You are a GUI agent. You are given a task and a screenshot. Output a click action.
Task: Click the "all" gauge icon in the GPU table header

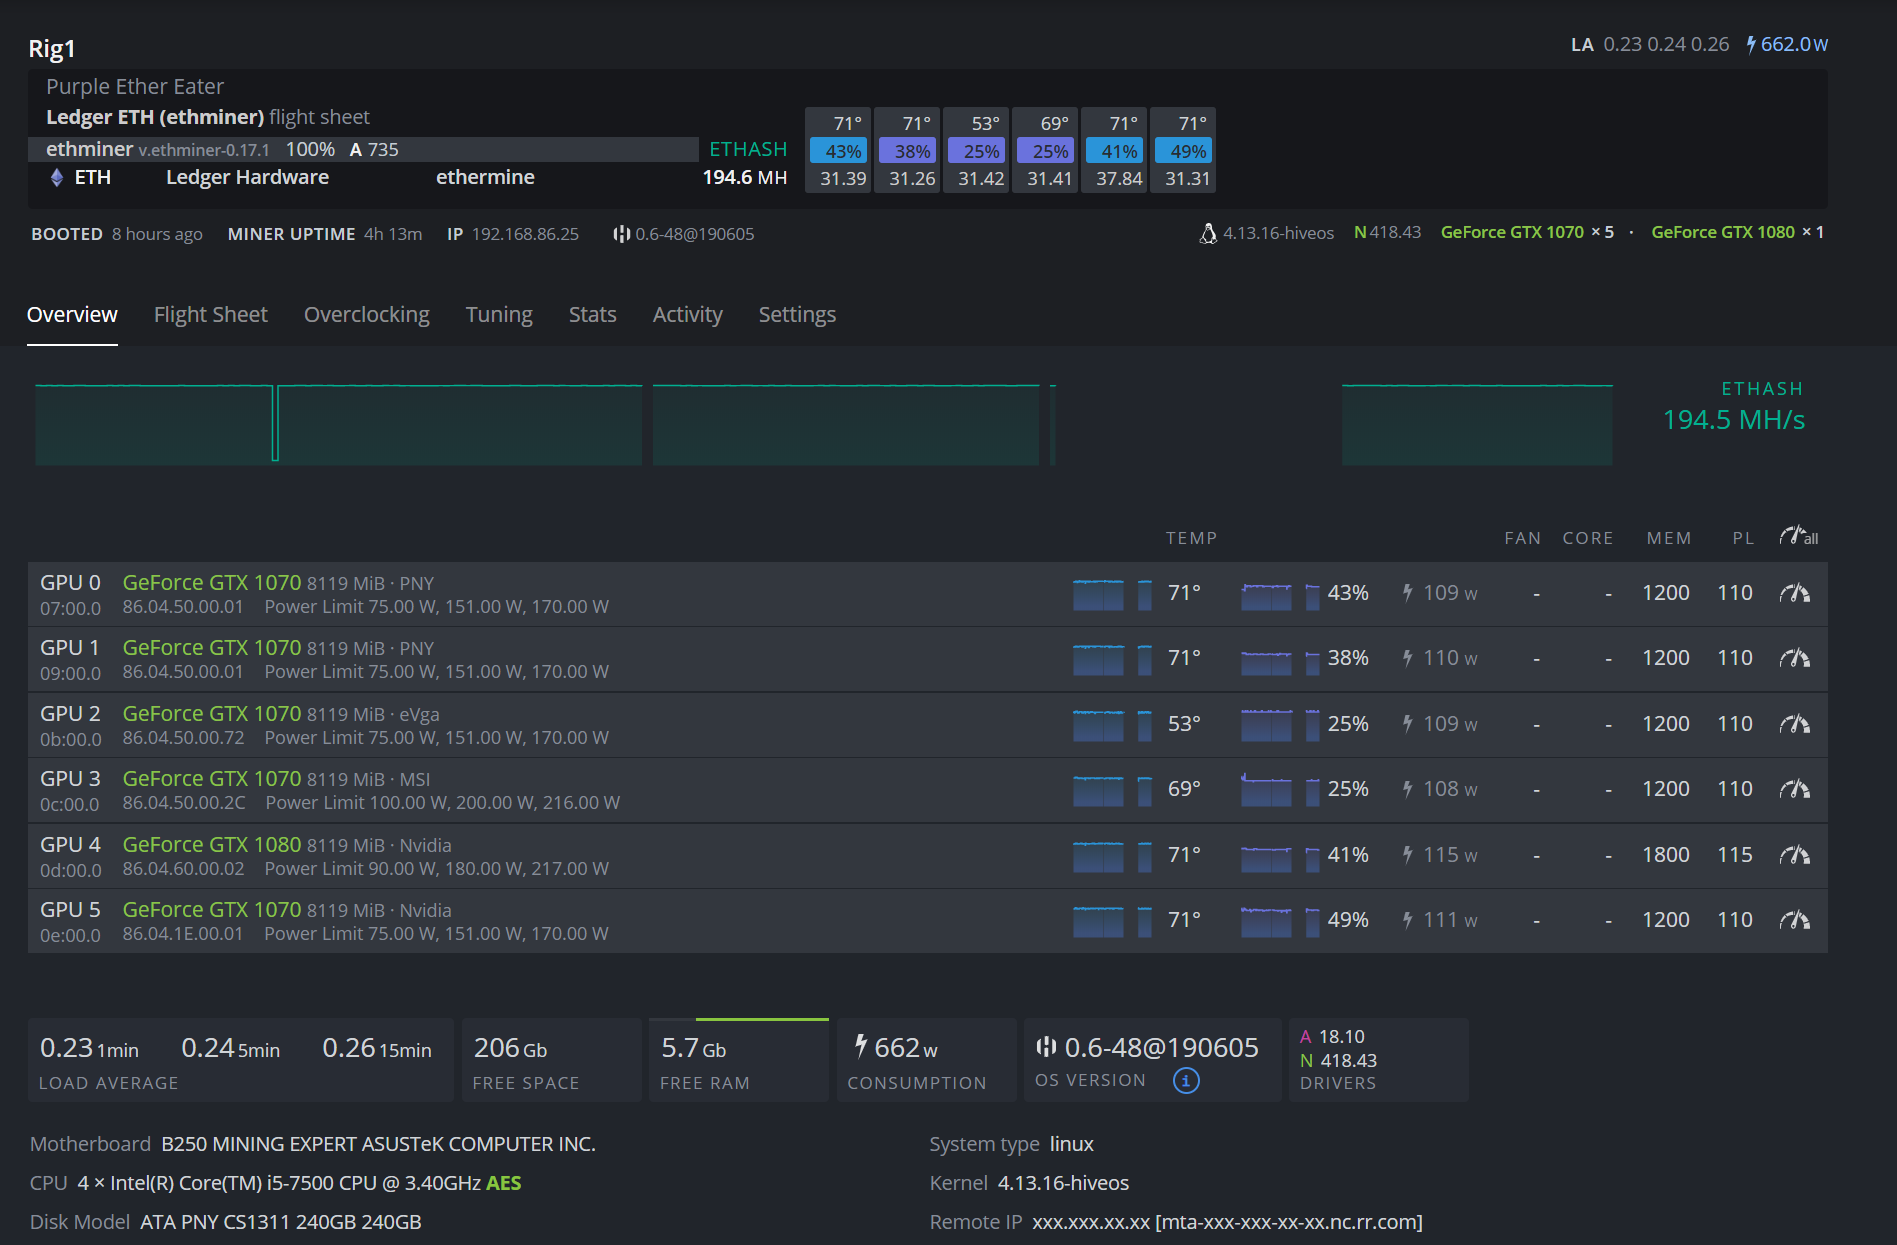[1797, 536]
